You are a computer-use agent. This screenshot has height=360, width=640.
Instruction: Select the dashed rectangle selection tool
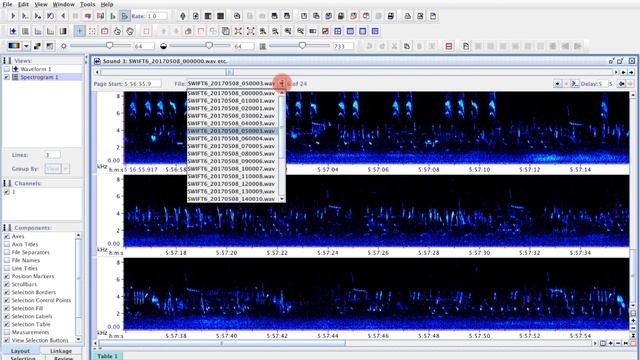pos(92,31)
